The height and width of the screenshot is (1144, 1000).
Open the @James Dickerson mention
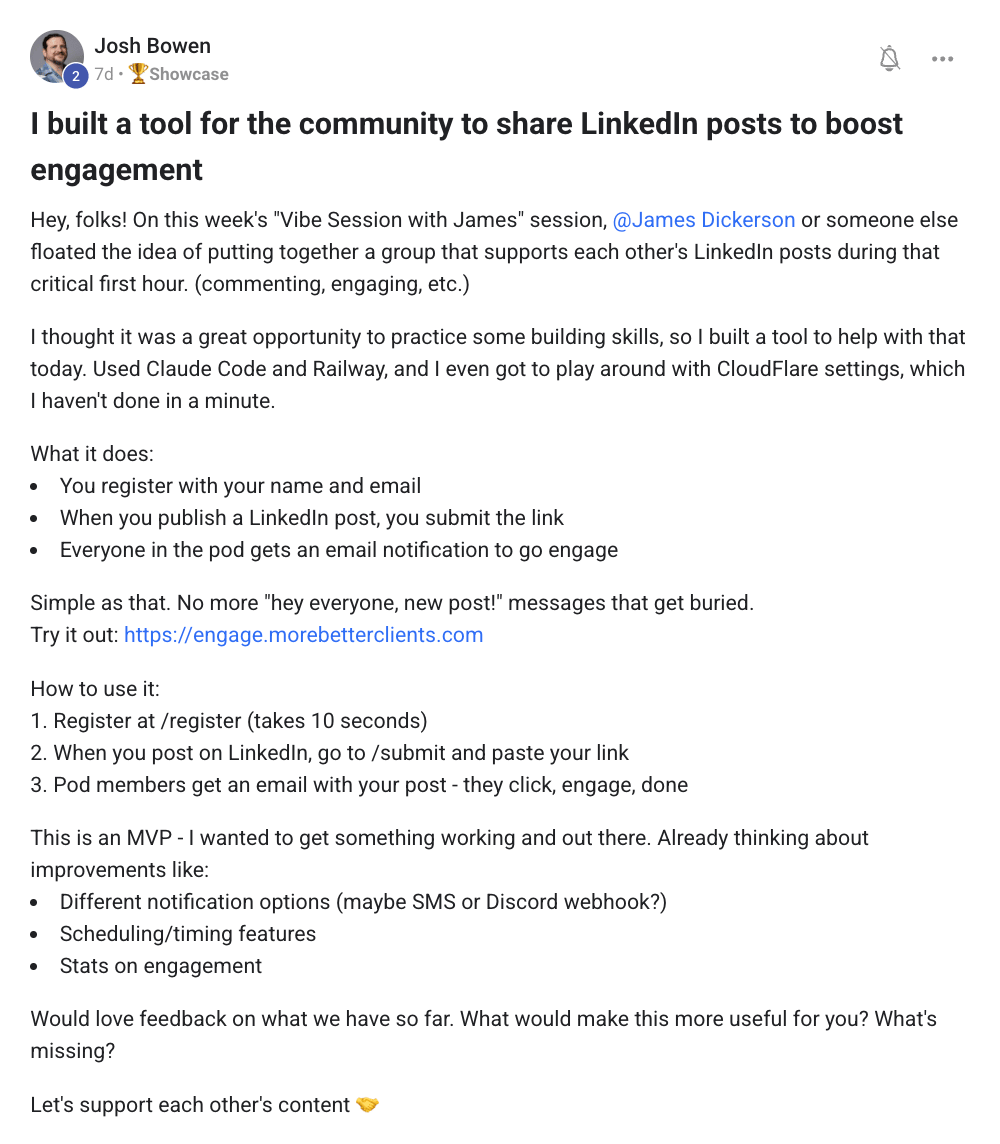point(704,220)
